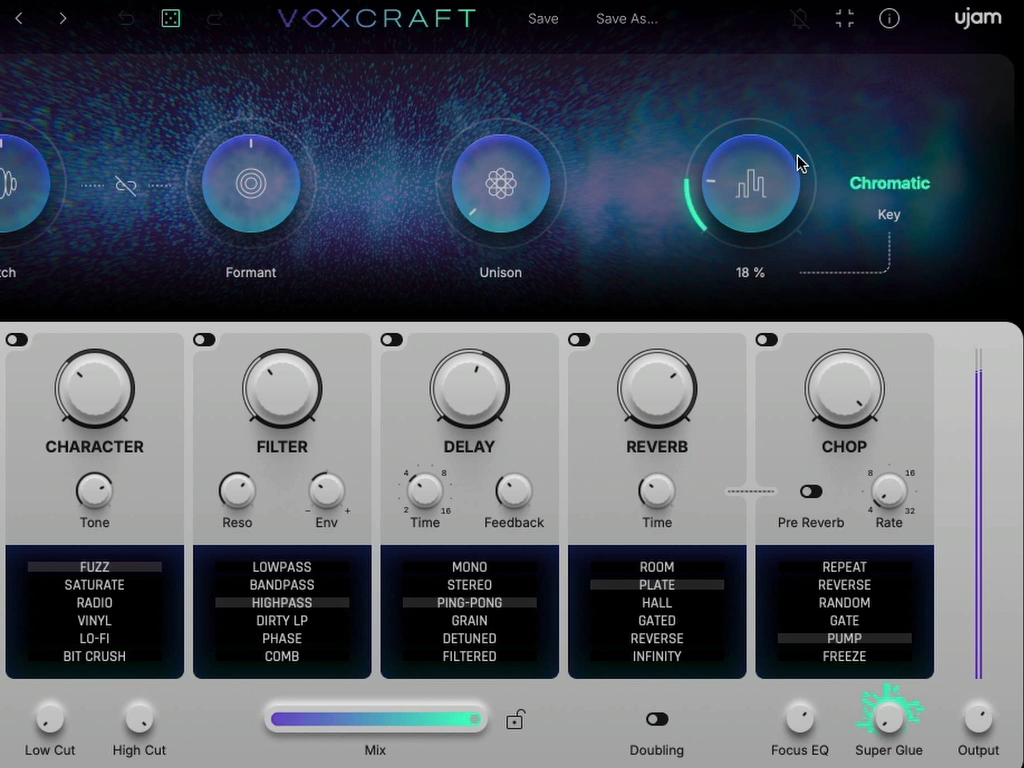Select INFINITY reverb type
The image size is (1024, 768).
[657, 656]
